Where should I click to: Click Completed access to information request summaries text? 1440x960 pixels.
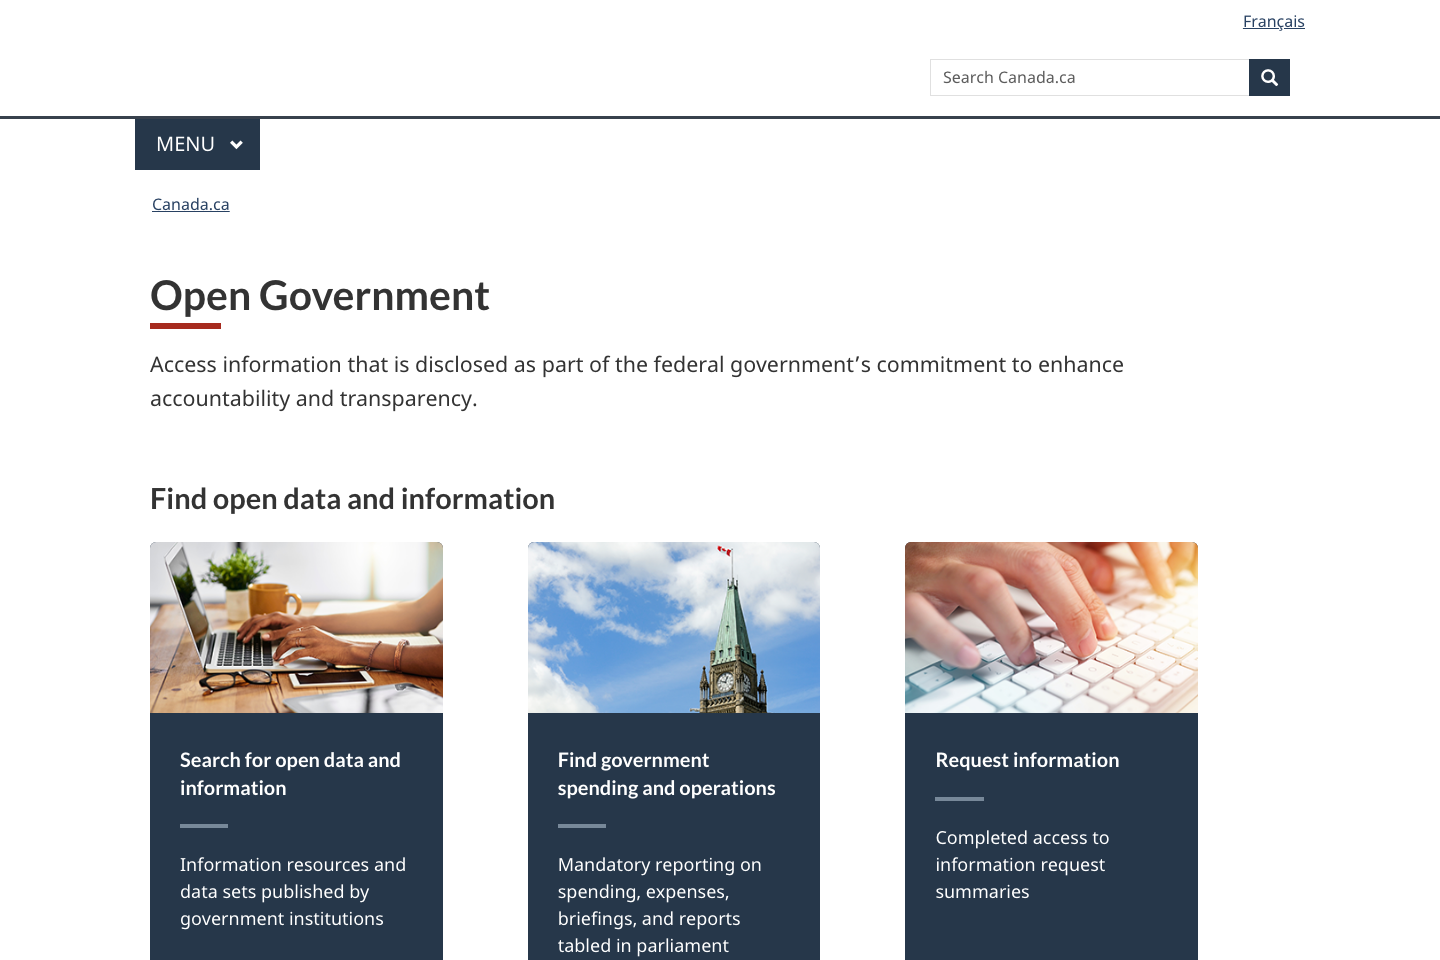pos(1021,864)
